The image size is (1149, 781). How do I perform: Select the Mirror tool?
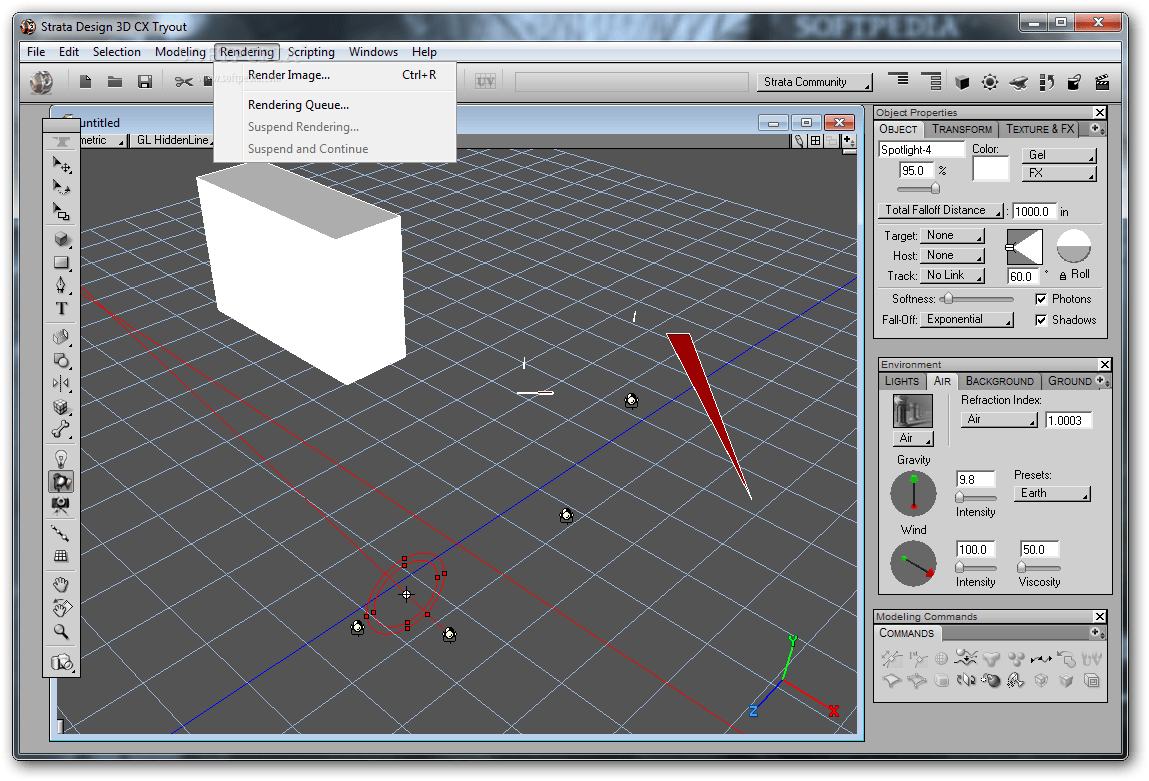tap(62, 383)
